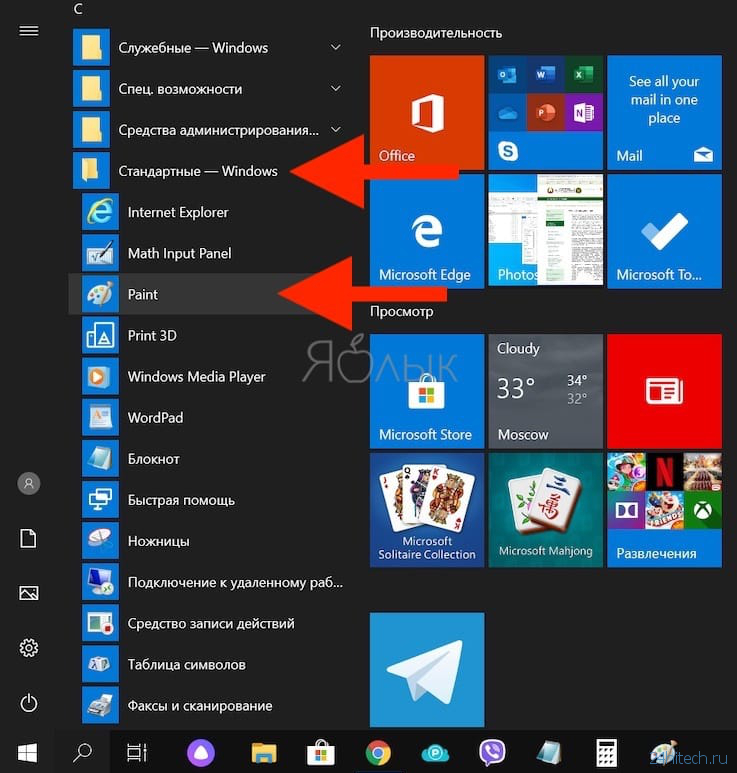Viewport: 737px width, 773px height.
Task: Expand Спец. возможности folder
Action: pos(209,89)
